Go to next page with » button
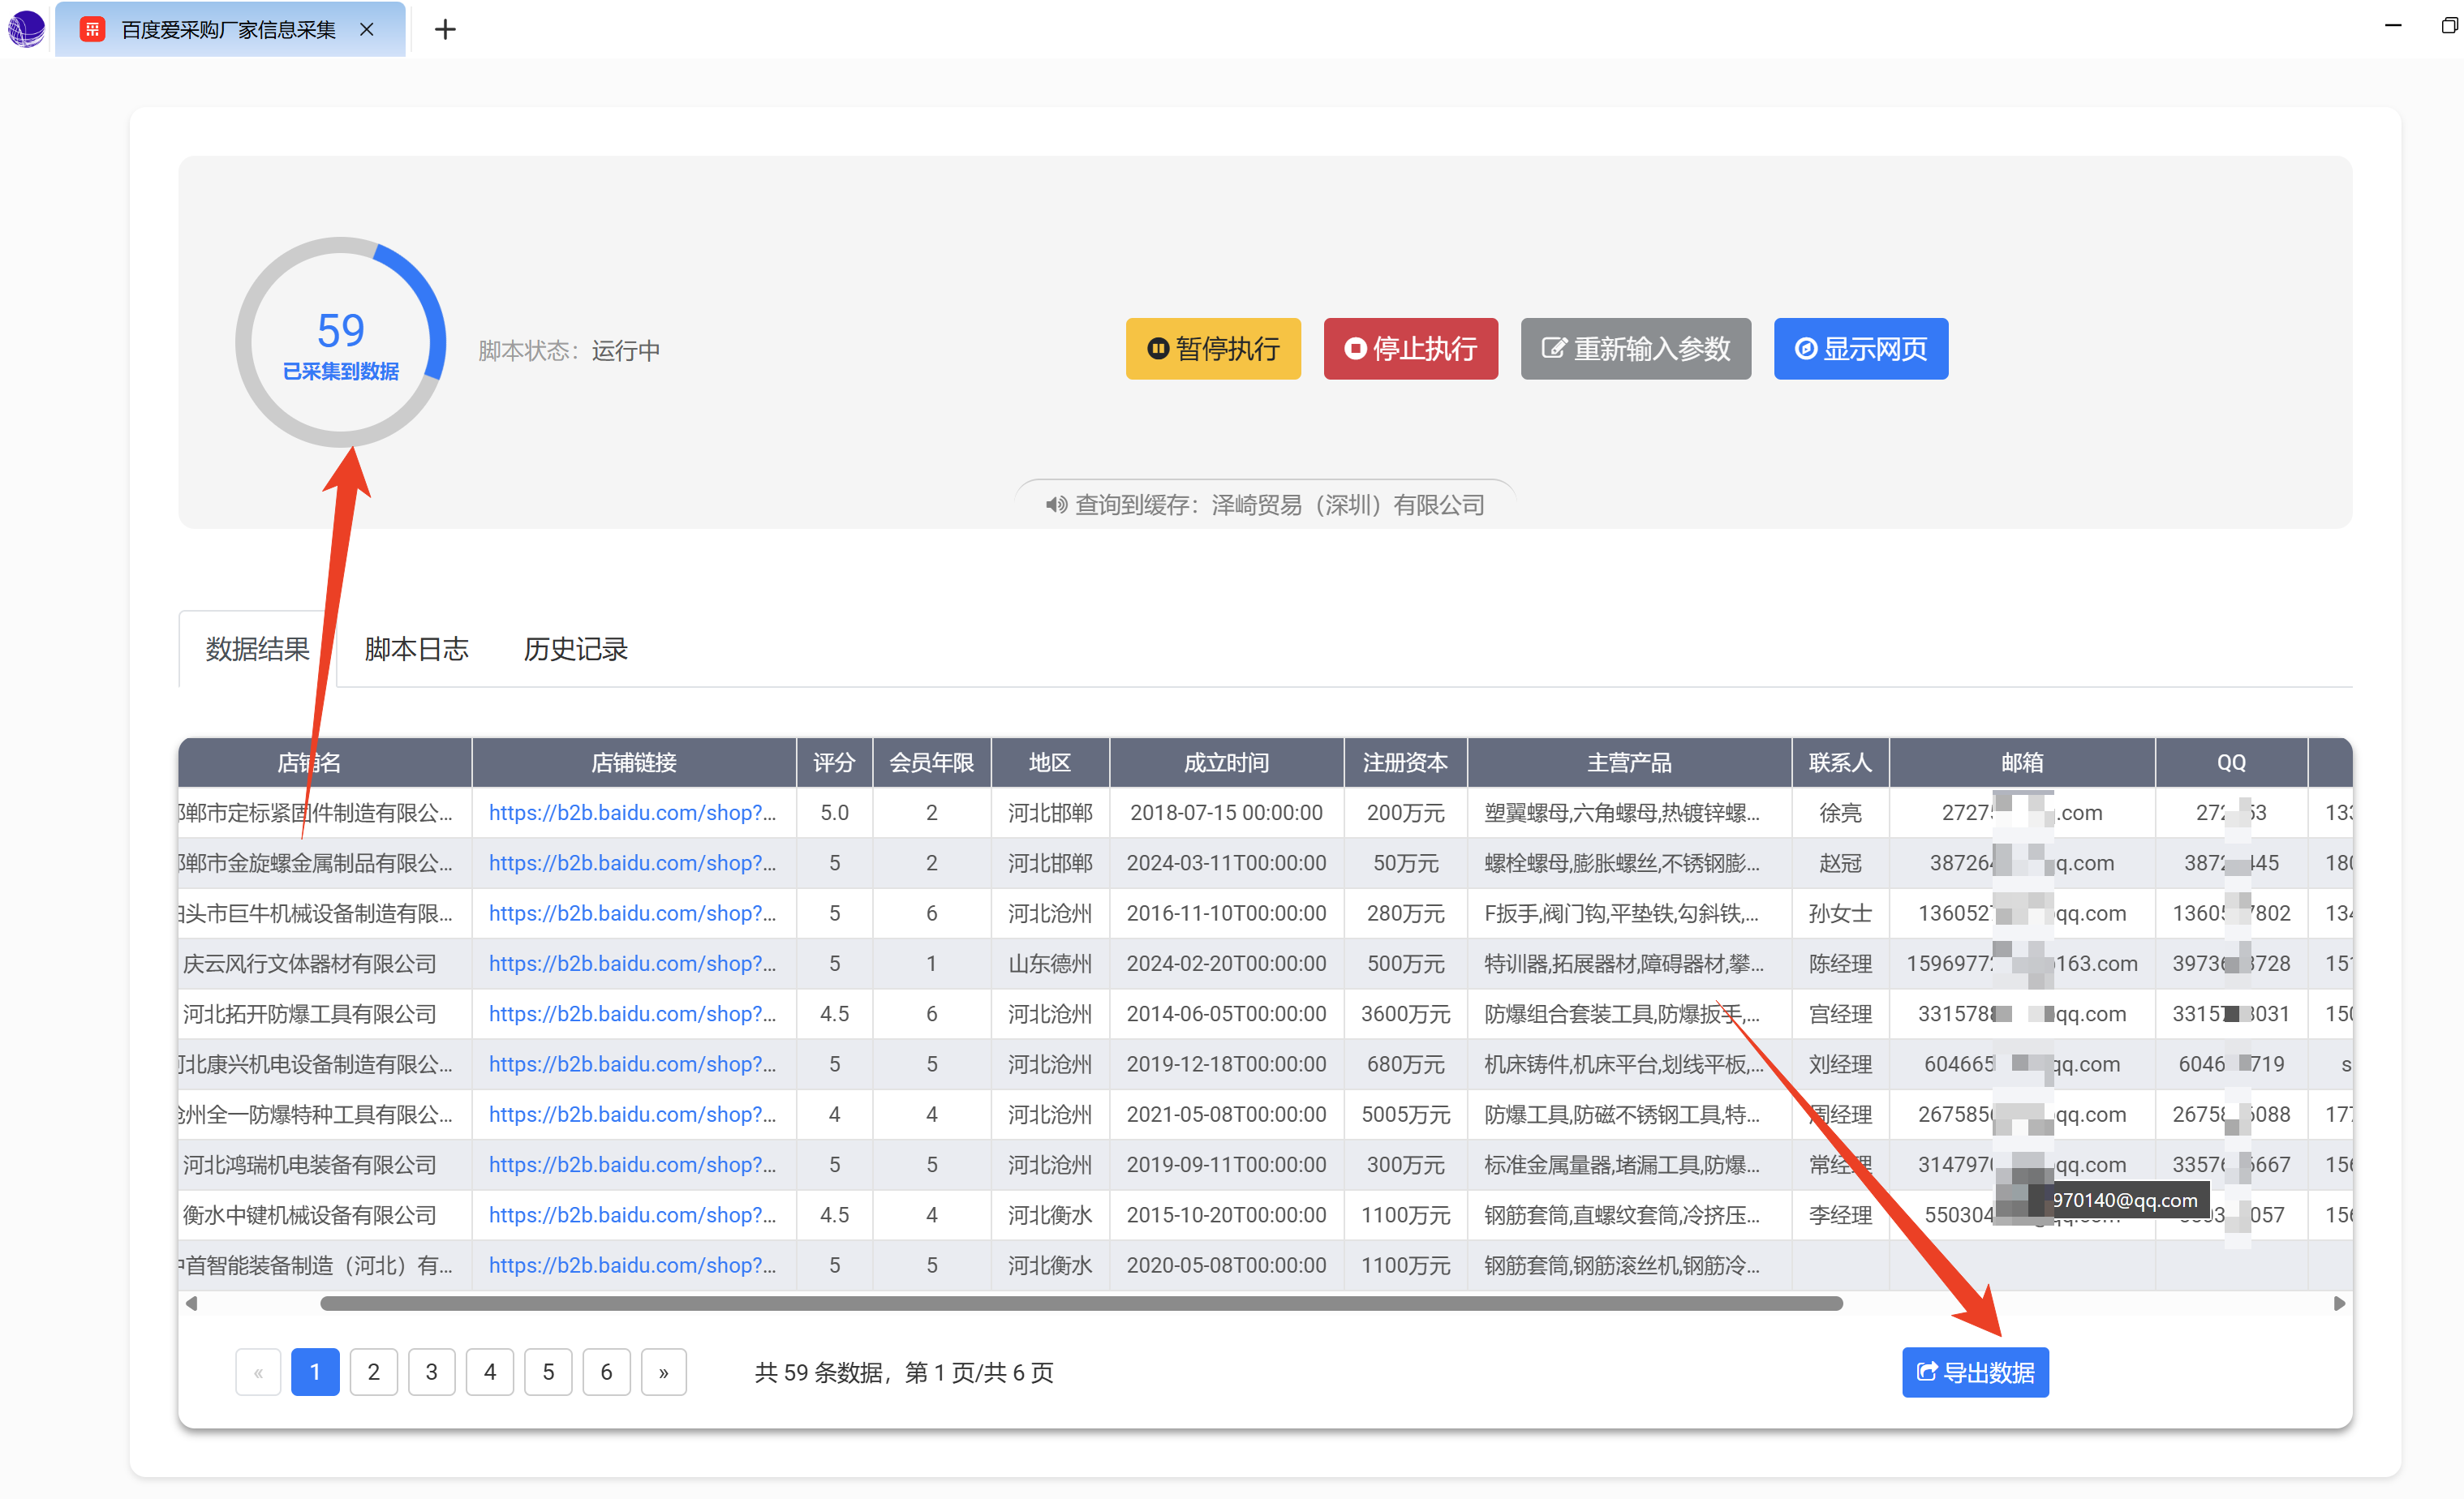 [x=663, y=1372]
